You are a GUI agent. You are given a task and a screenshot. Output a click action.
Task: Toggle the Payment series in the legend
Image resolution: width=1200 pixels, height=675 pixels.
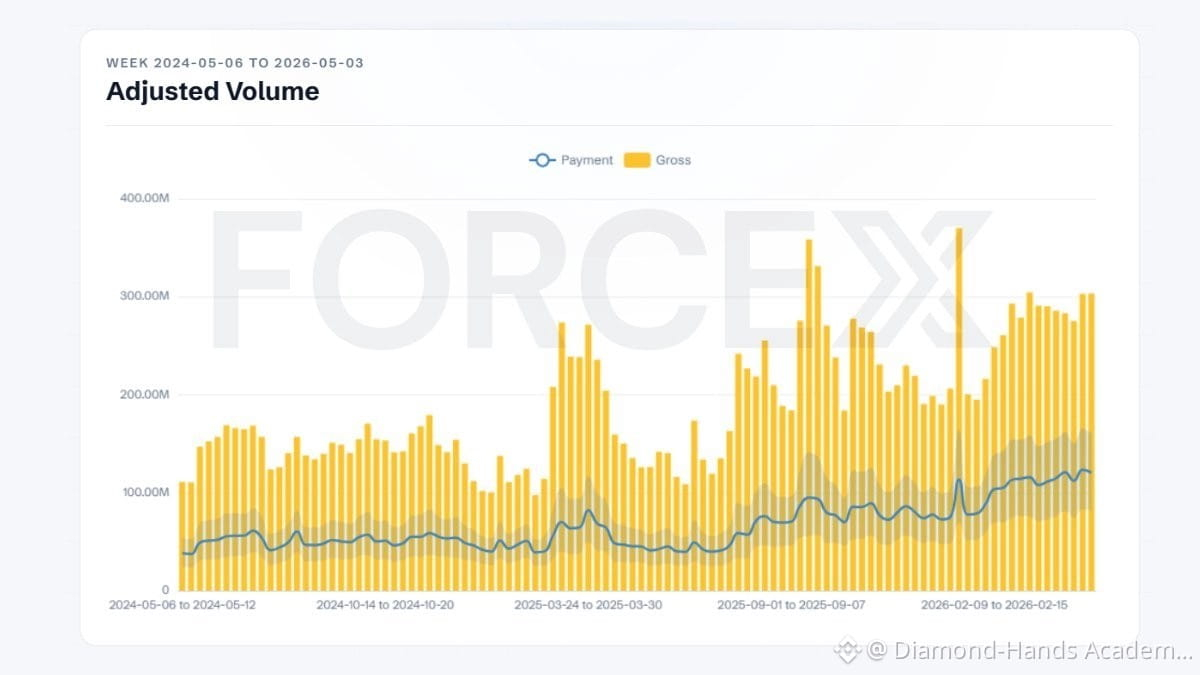pos(571,160)
